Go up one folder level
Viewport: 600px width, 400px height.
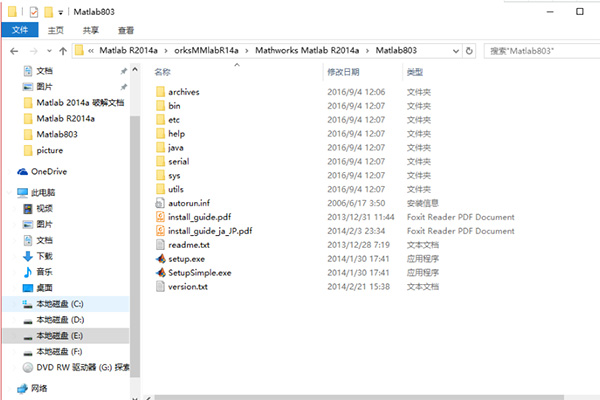pyautogui.click(x=63, y=51)
